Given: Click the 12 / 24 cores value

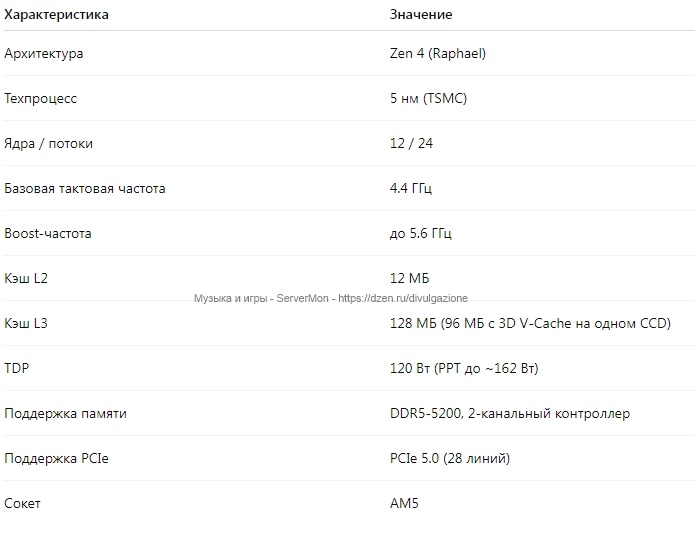Looking at the screenshot, I should point(411,144).
